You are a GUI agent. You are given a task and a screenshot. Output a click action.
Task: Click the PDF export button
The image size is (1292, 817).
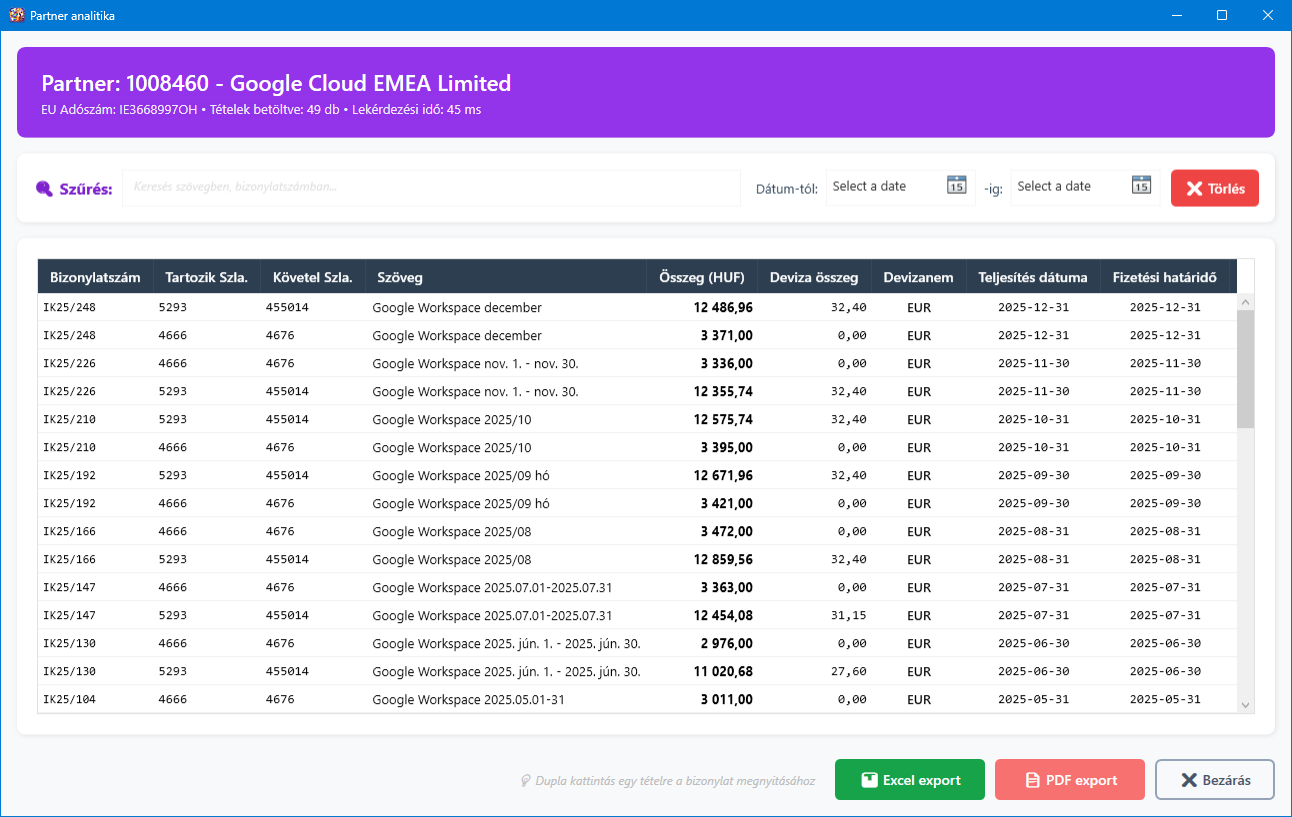click(1069, 780)
